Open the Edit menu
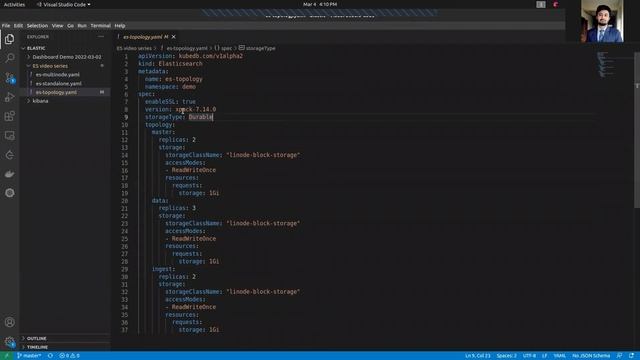This screenshot has height=360, width=640. point(18,25)
